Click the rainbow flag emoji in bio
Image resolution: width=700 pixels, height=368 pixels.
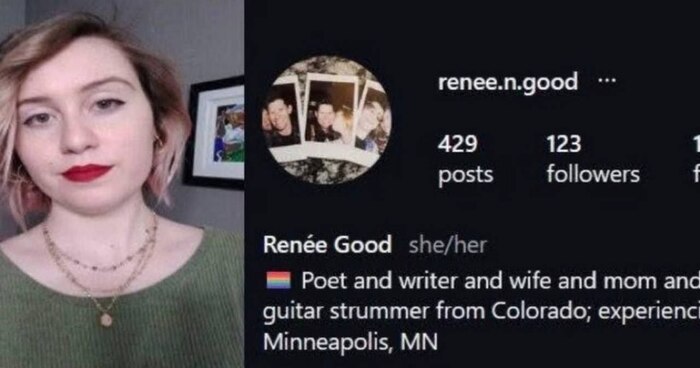click(279, 281)
